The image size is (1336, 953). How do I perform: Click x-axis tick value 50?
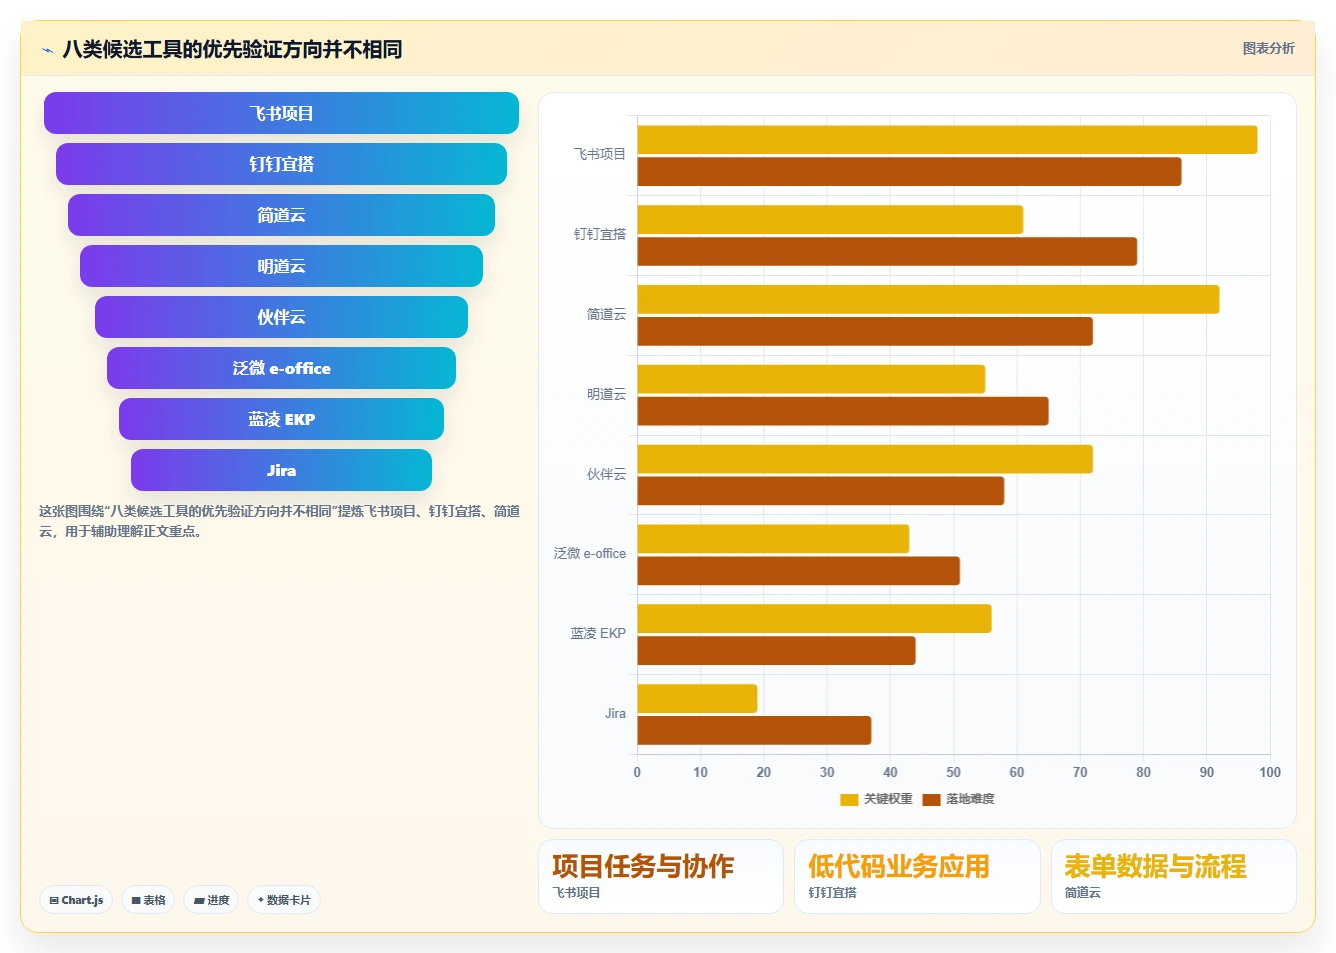click(x=953, y=772)
